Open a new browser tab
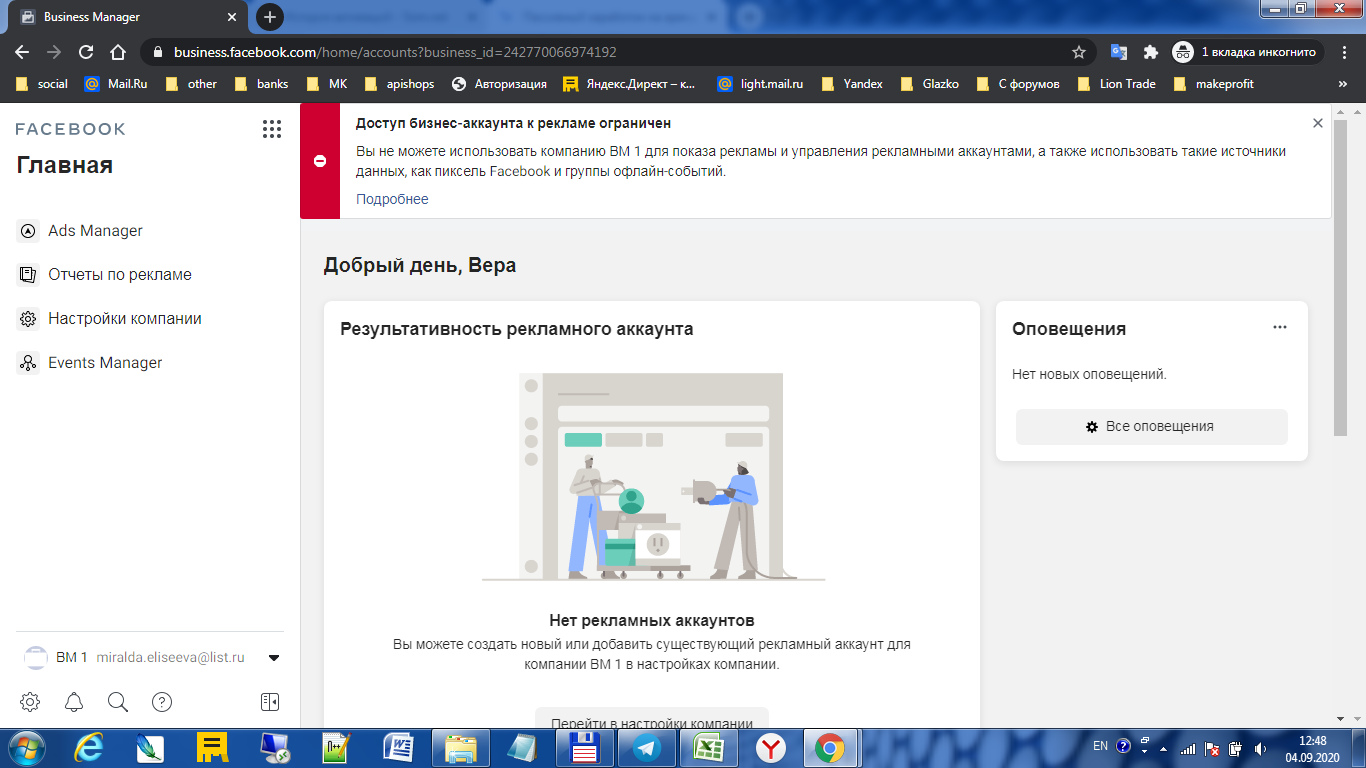This screenshot has width=1366, height=768. (x=270, y=17)
